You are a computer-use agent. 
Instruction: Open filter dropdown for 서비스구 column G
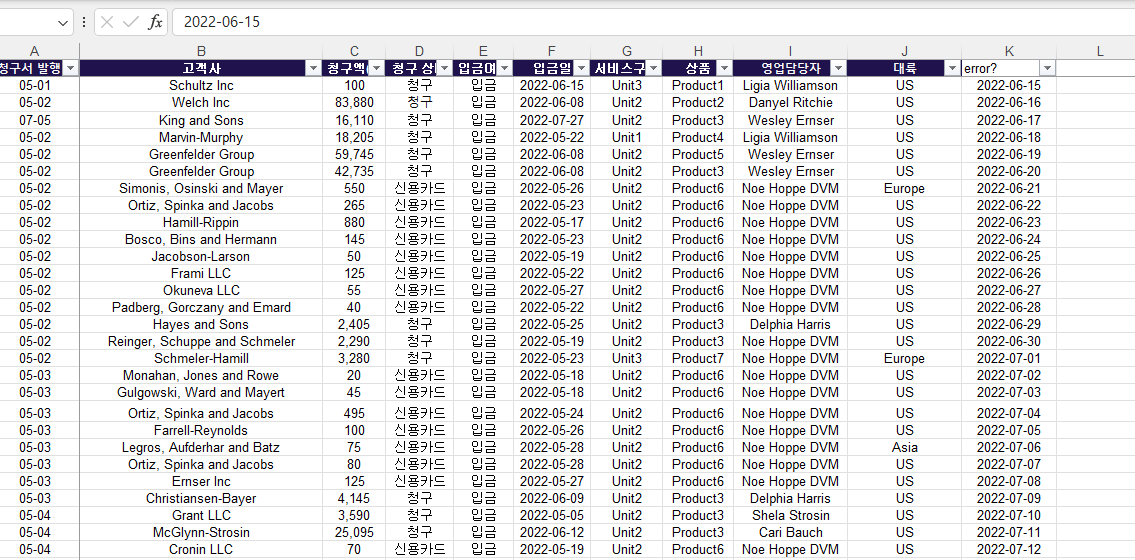(653, 68)
